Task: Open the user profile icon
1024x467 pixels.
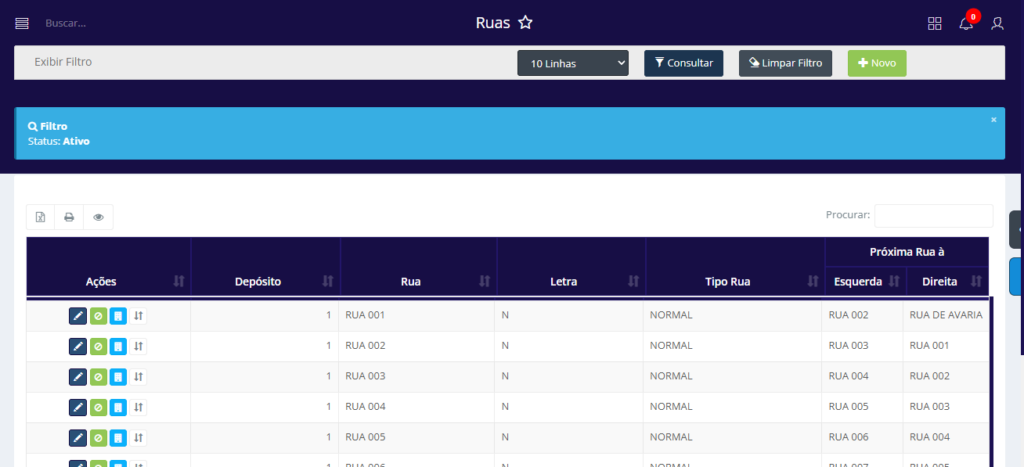Action: (x=997, y=23)
